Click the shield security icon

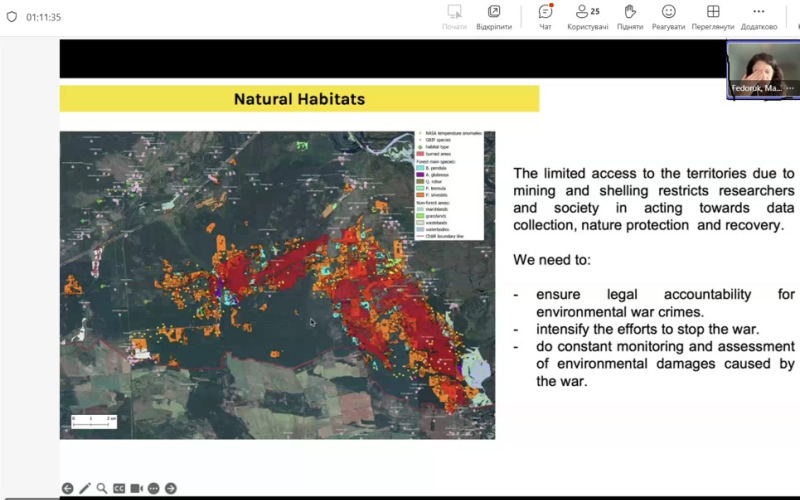(x=12, y=17)
